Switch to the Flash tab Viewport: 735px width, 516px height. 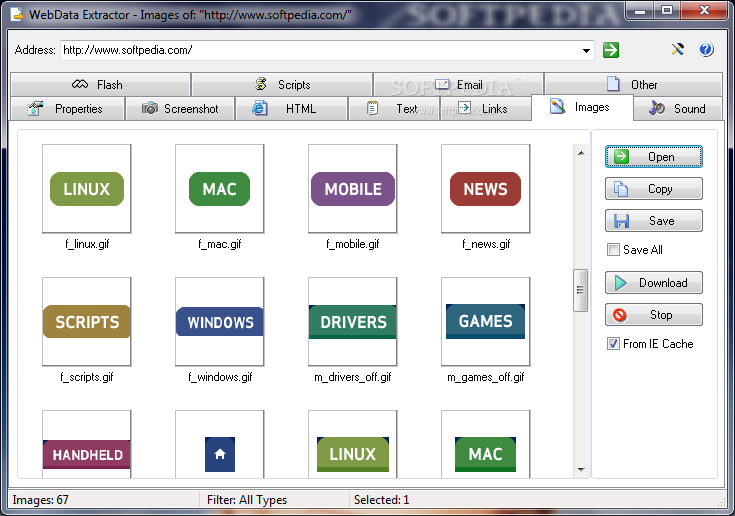100,84
